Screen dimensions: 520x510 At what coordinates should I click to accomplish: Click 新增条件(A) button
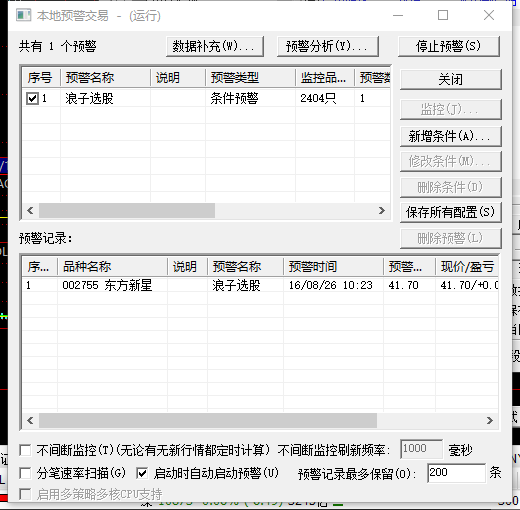coord(451,136)
